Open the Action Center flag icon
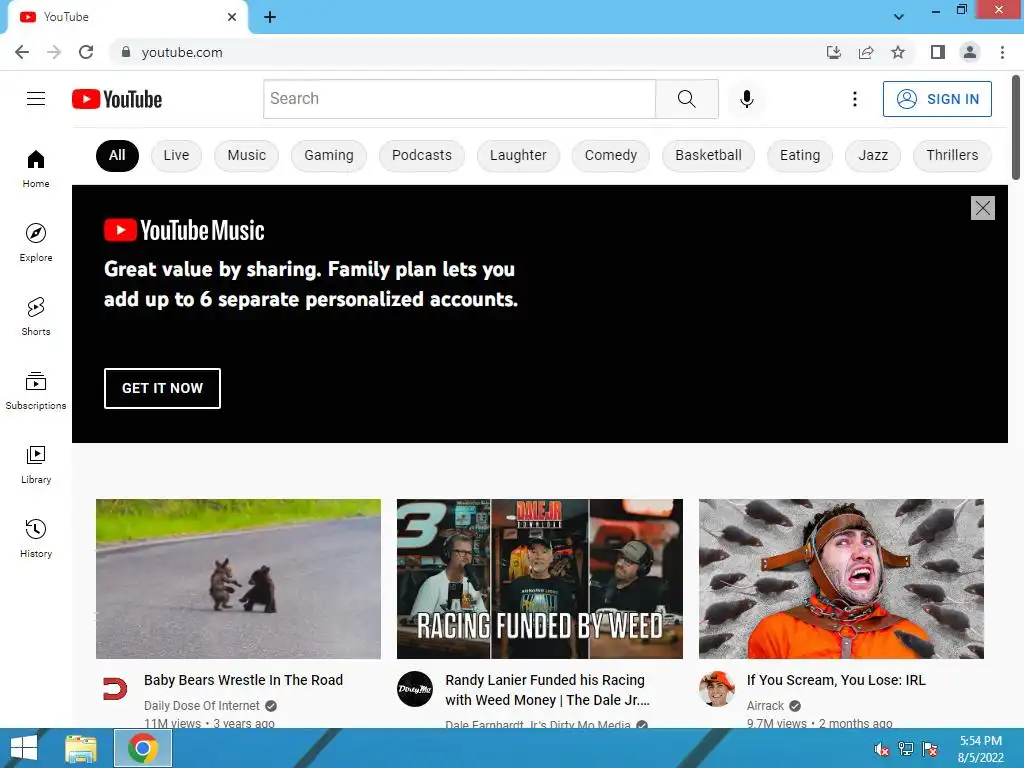The height and width of the screenshot is (768, 1024). 930,749
